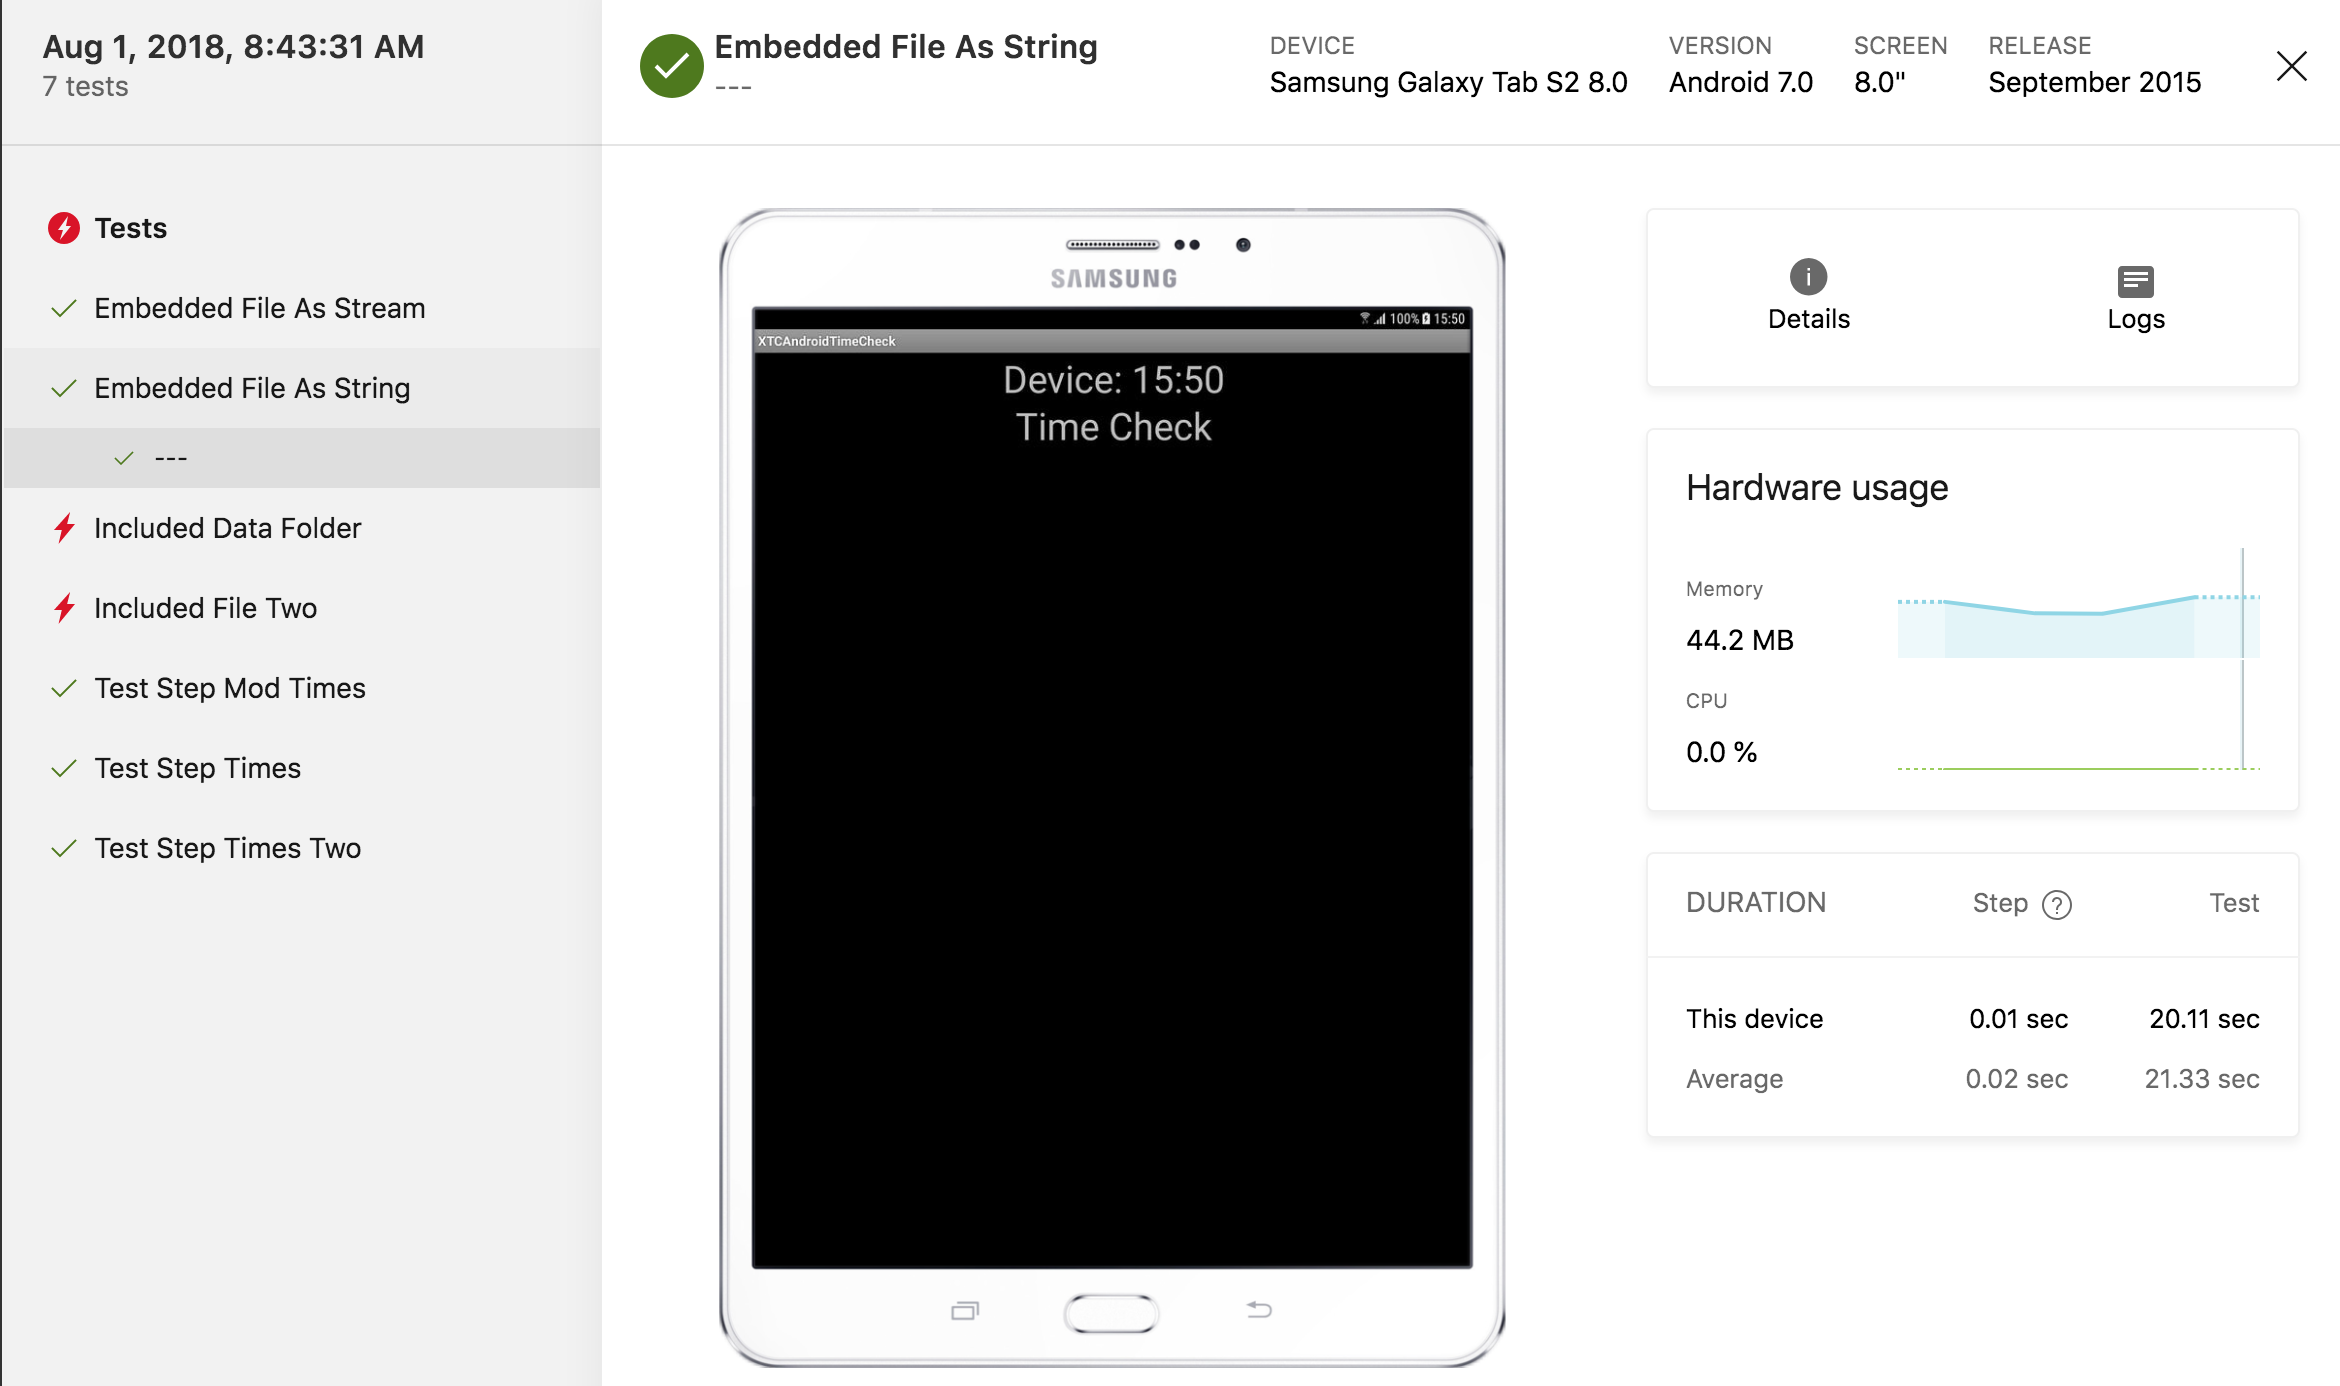This screenshot has width=2340, height=1386.
Task: Click the red lightning bolt next to Included File Two
Action: pyautogui.click(x=66, y=607)
